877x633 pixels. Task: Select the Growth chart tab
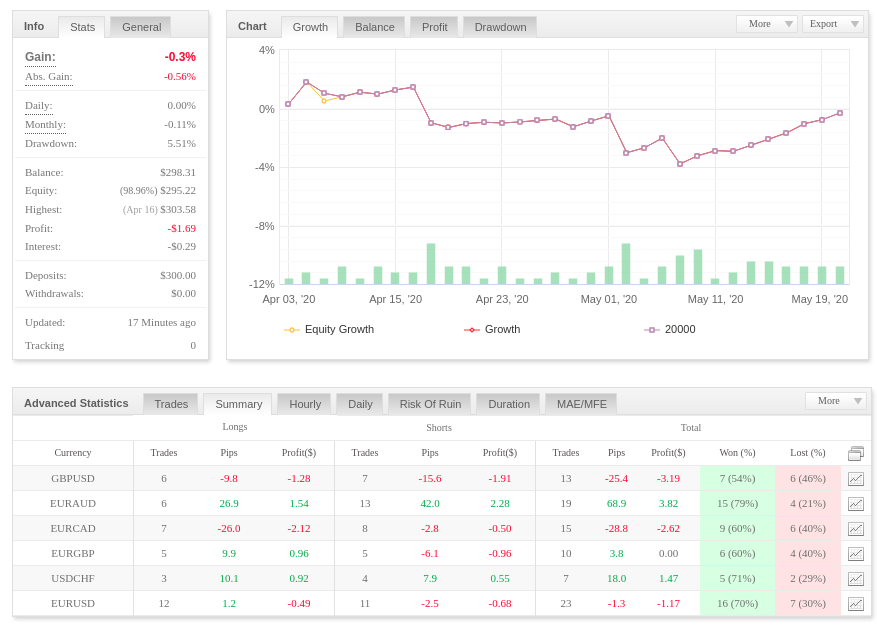click(310, 27)
